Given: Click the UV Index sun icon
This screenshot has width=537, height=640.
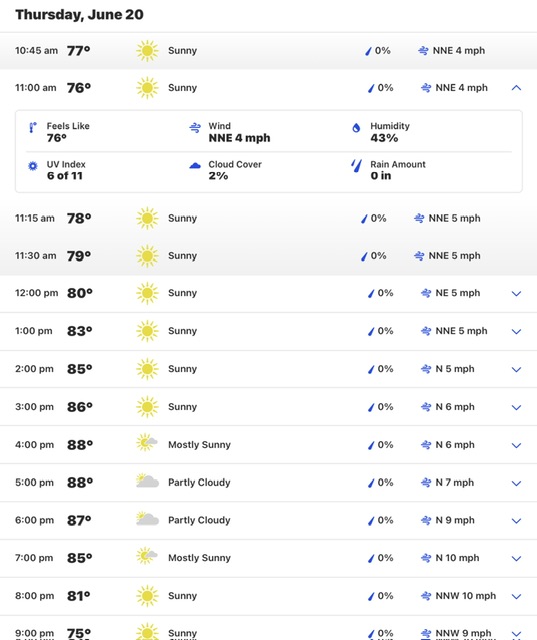Looking at the screenshot, I should point(33,166).
